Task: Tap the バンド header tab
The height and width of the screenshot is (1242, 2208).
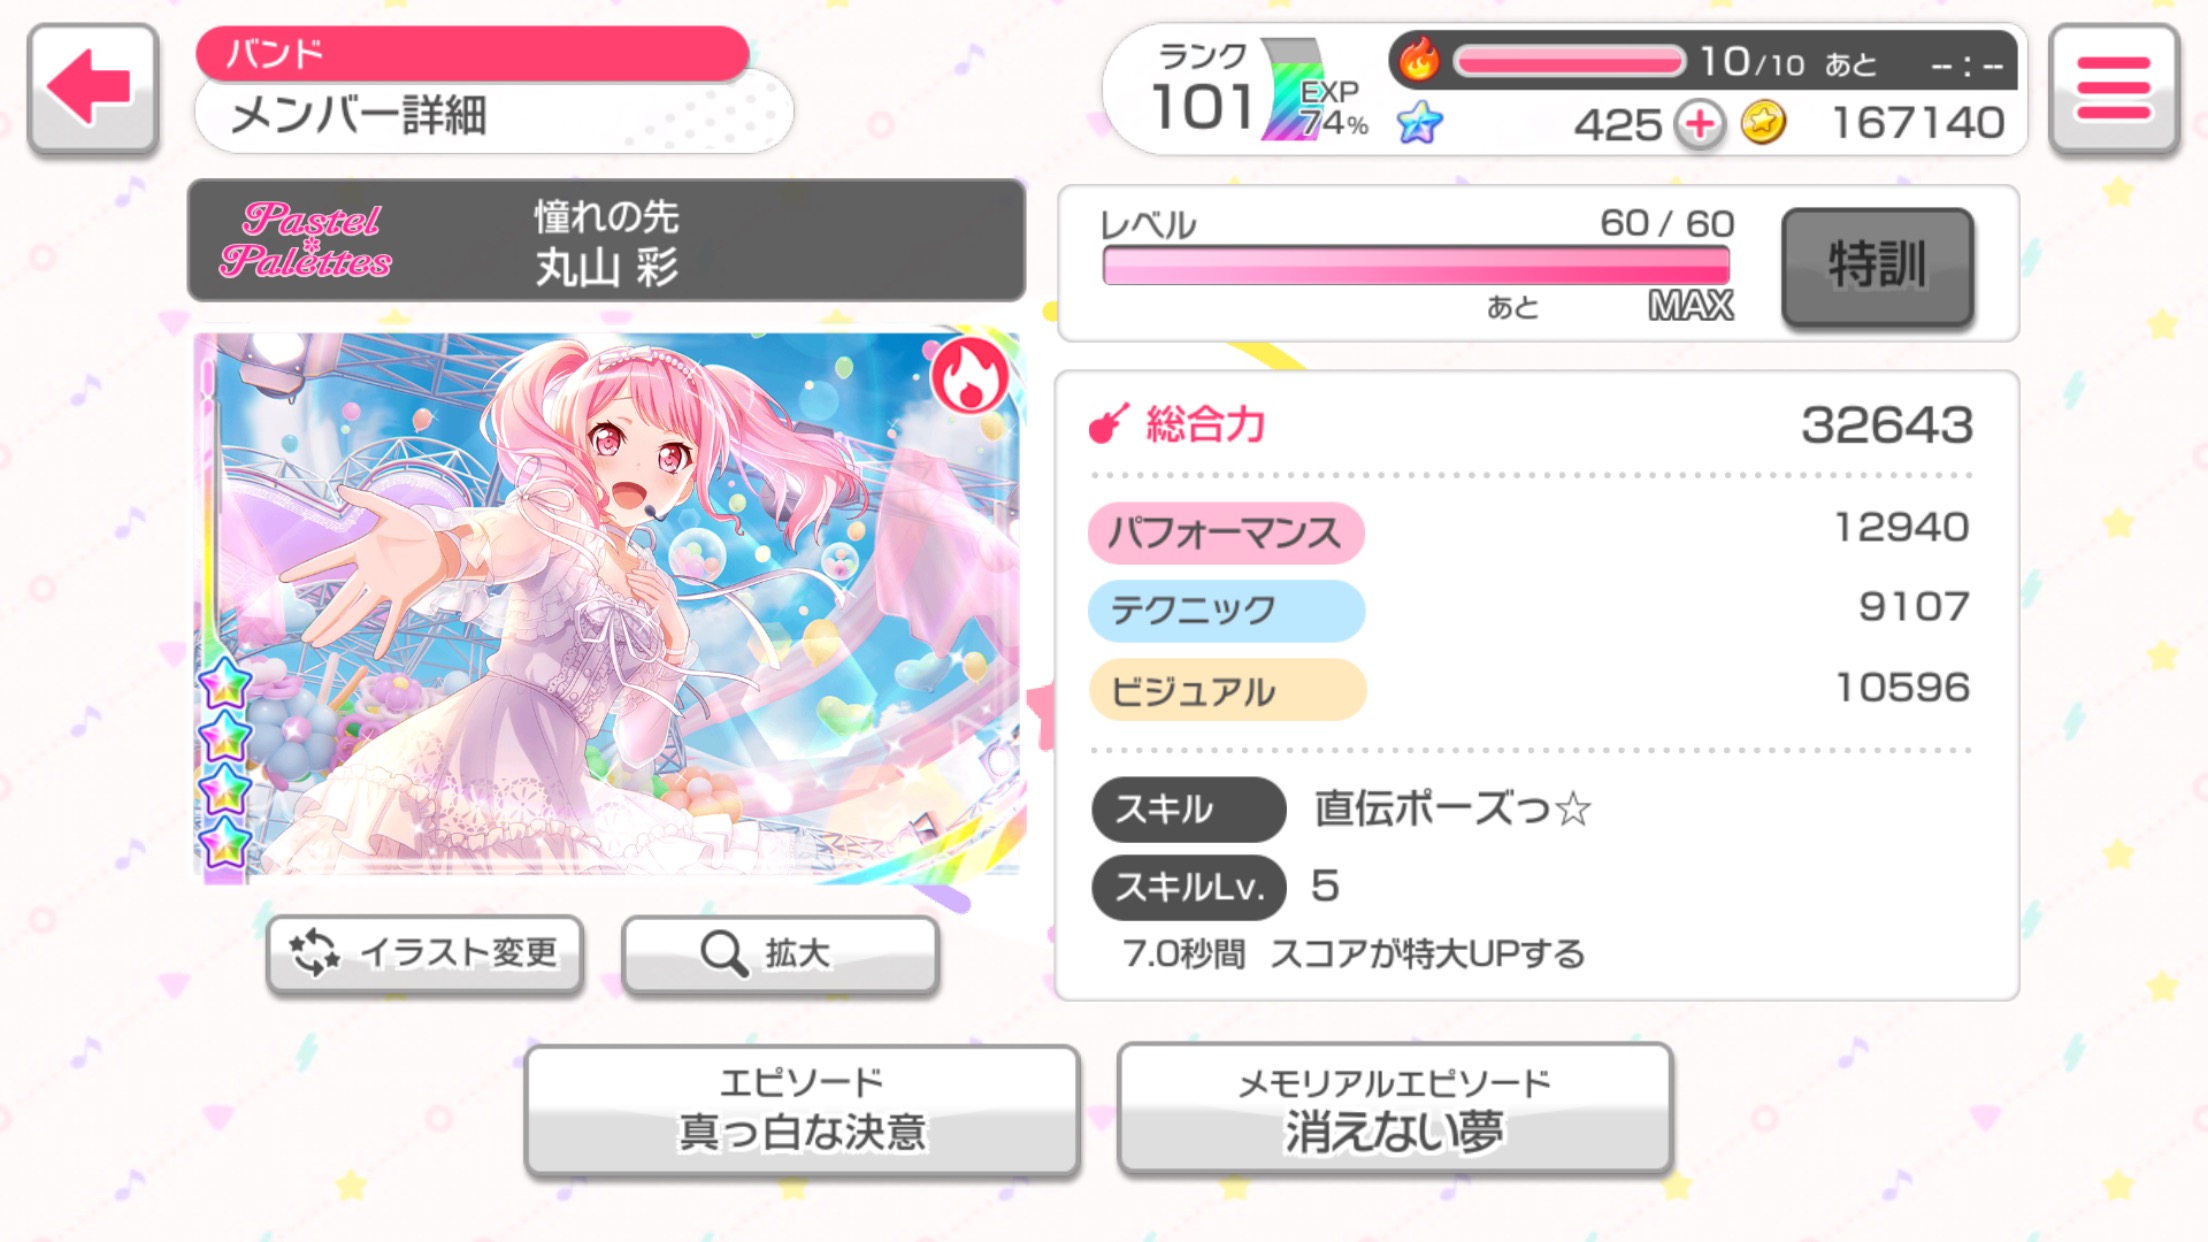Action: (x=472, y=53)
